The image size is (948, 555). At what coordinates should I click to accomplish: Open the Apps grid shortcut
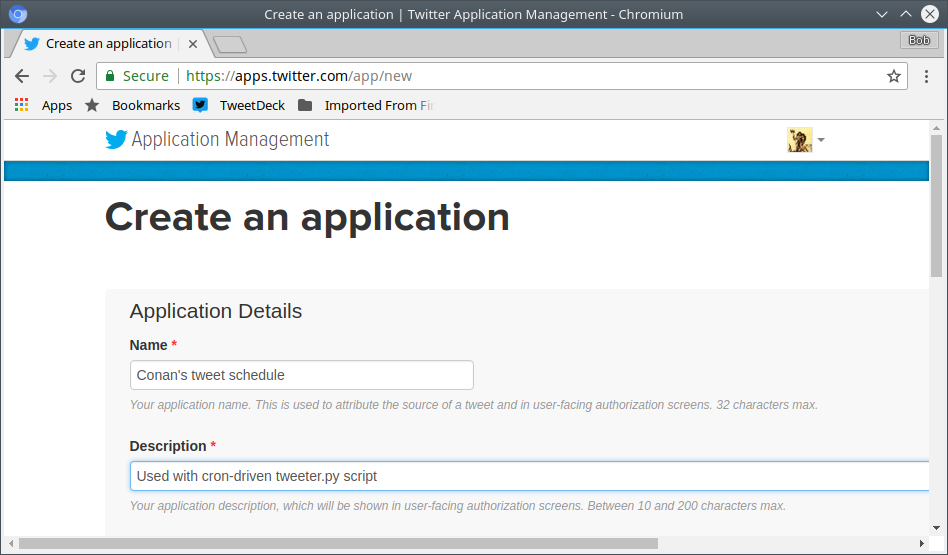[x=22, y=105]
